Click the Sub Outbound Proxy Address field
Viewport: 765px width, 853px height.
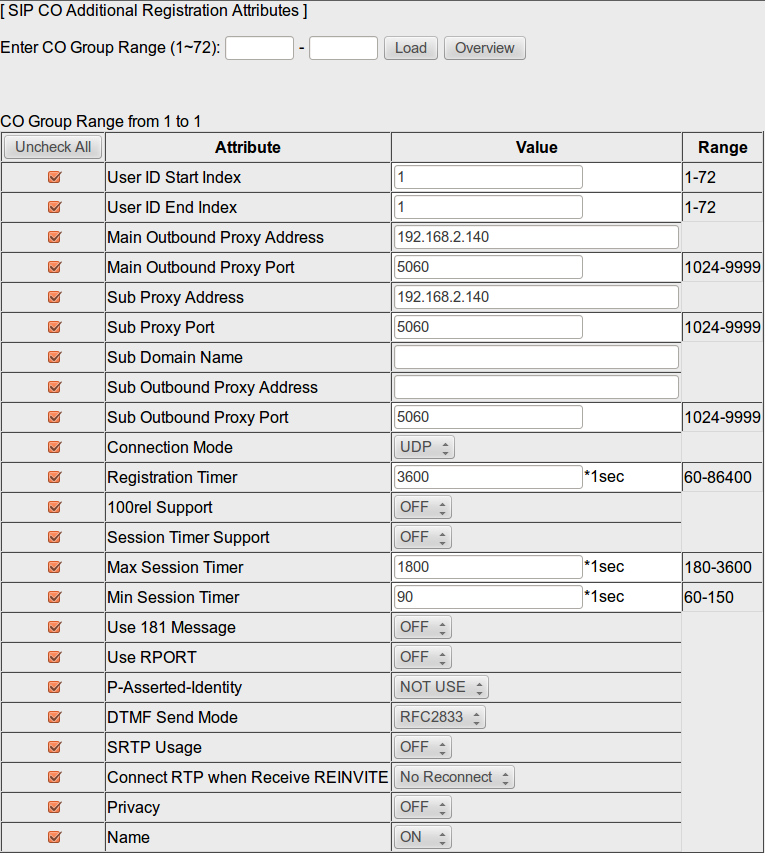tap(536, 387)
